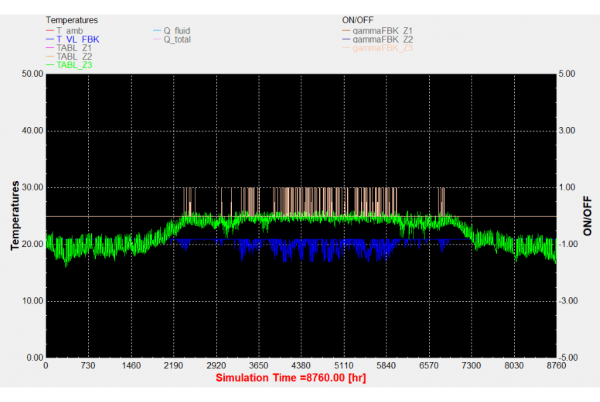Click the vertical Temperatures left axis title
600x402 pixels.
point(16,215)
